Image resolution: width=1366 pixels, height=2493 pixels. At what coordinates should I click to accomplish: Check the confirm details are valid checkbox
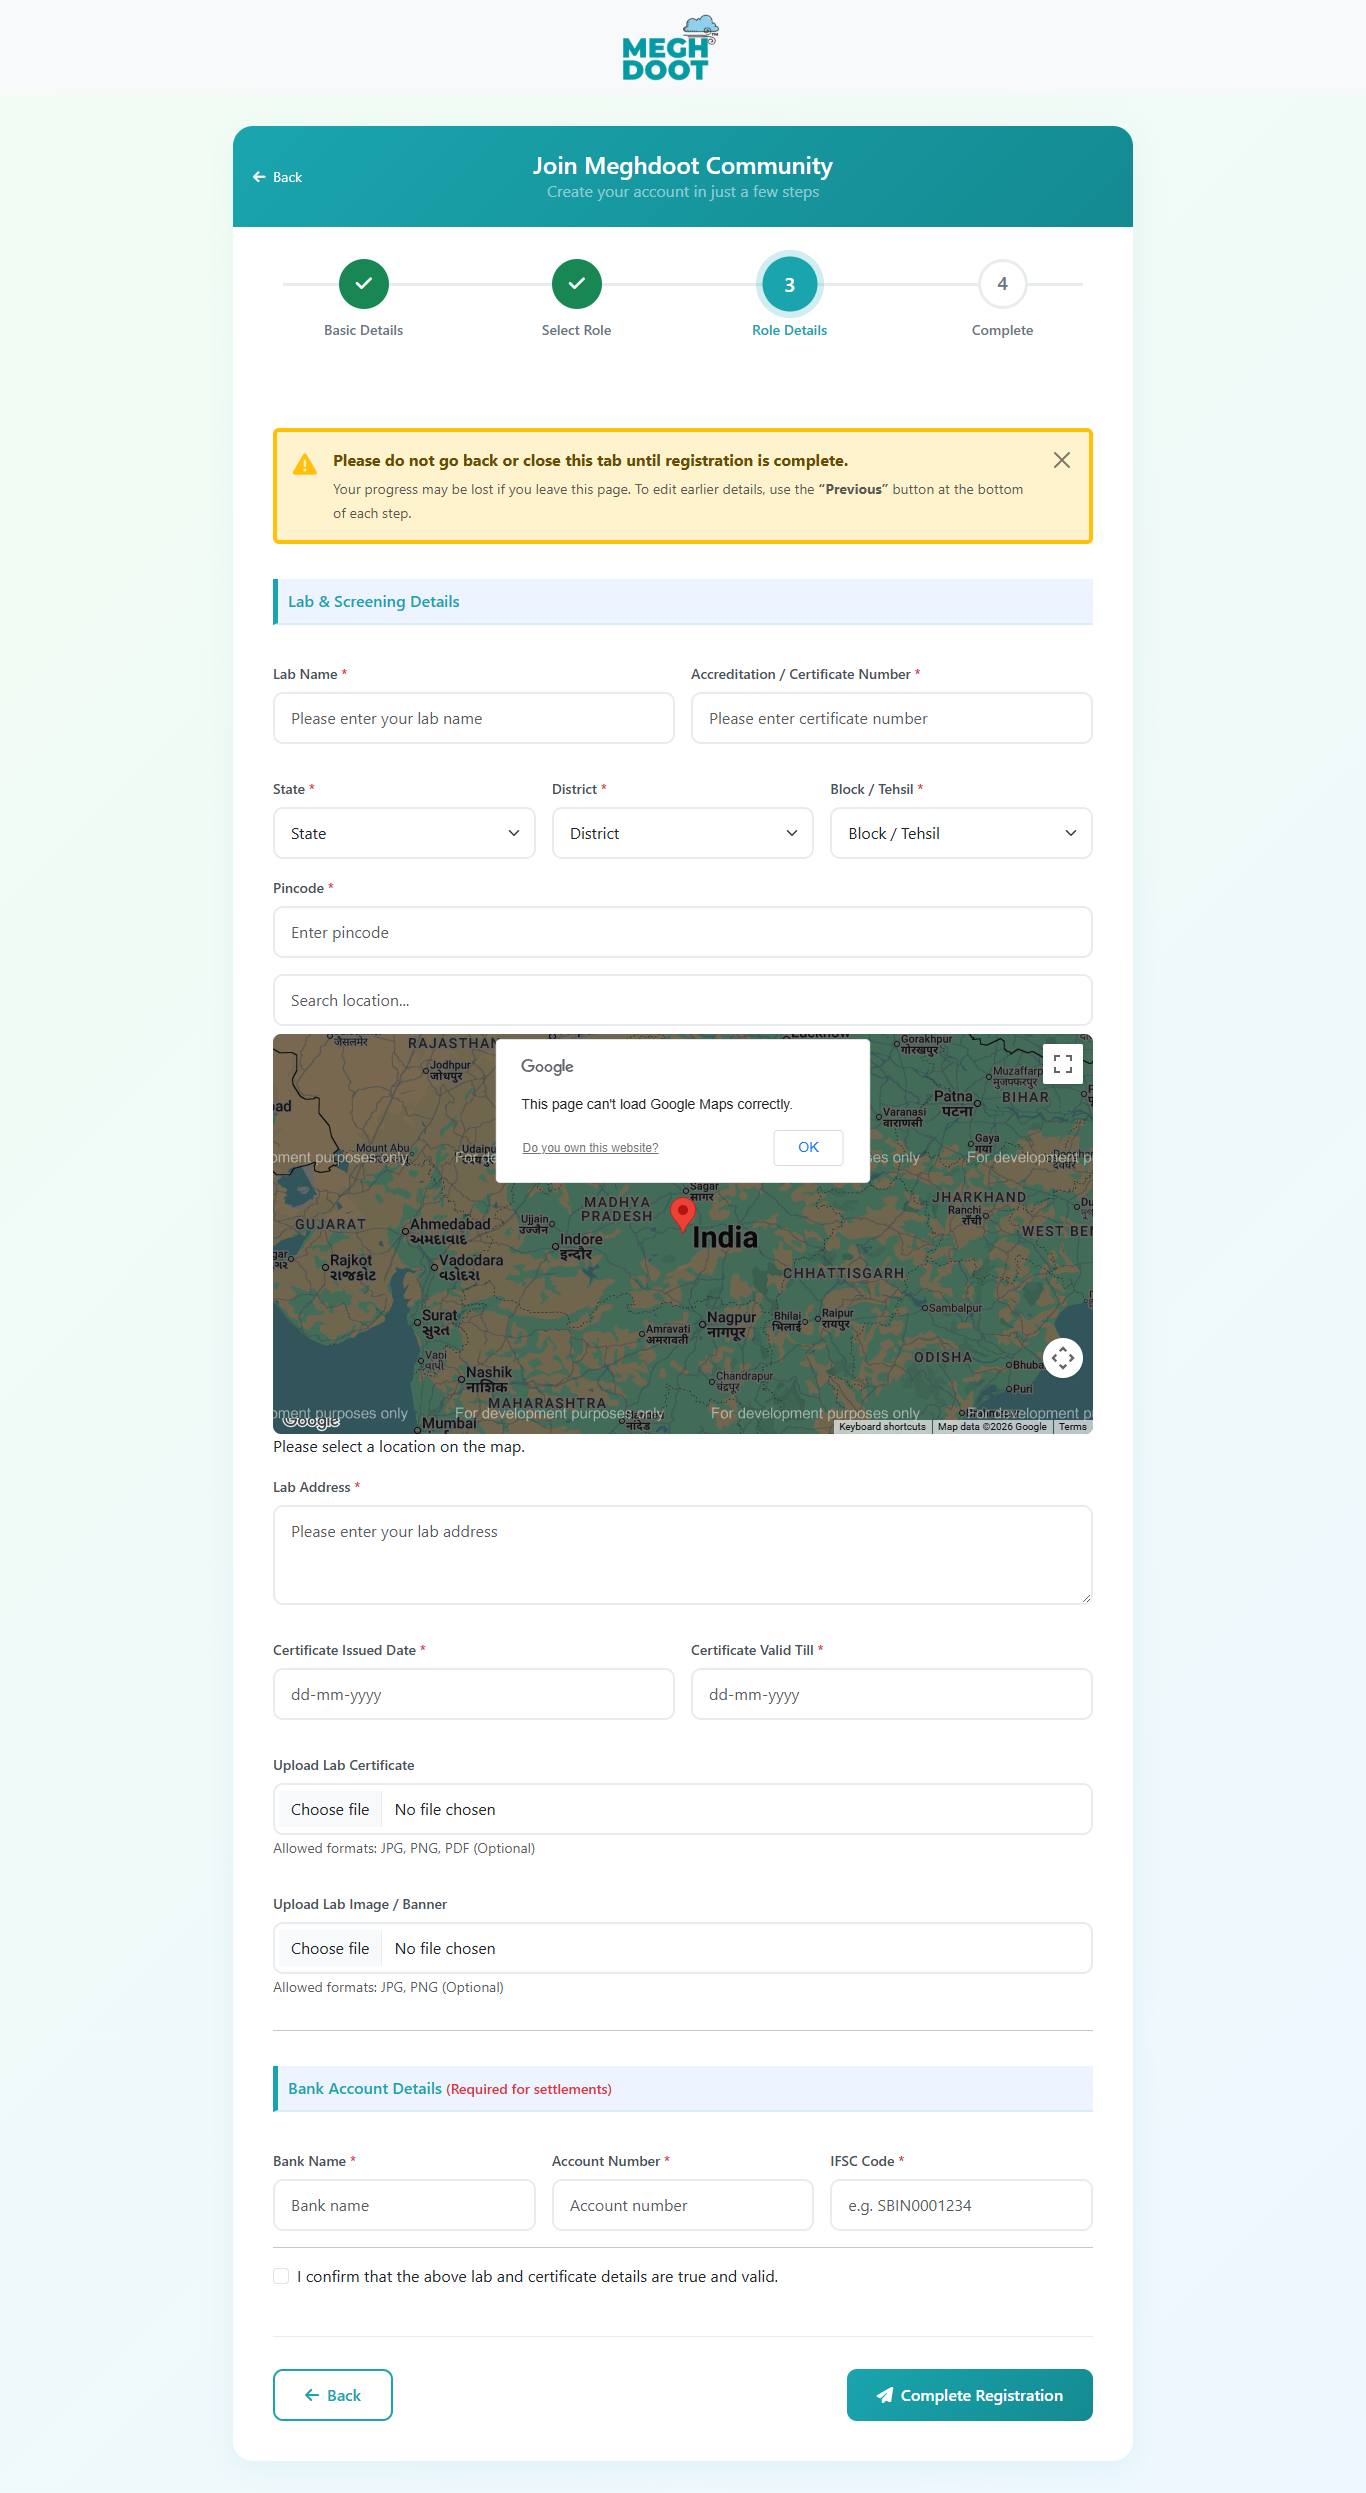281,2276
